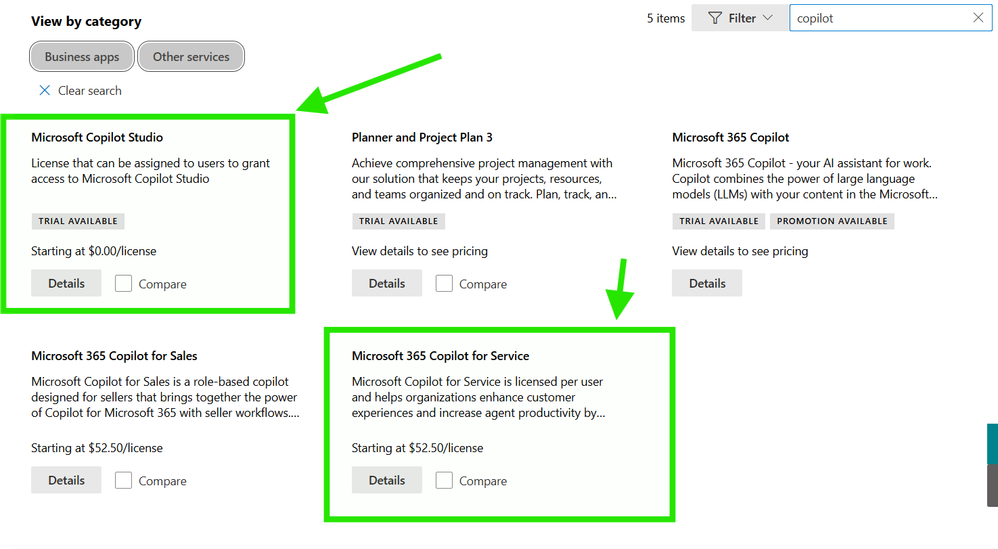The image size is (998, 549).
Task: Click the funnel filter icon
Action: pyautogui.click(x=715, y=18)
